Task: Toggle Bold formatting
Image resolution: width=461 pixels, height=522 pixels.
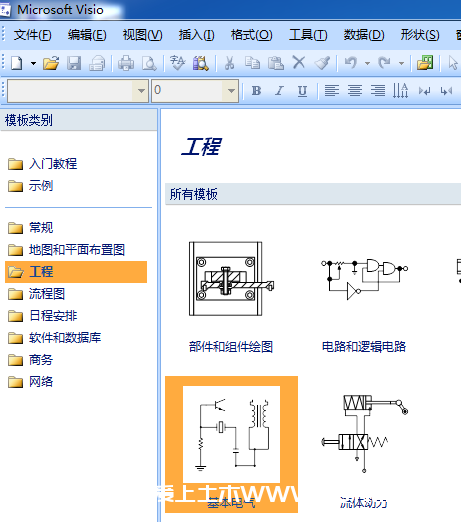Action: click(x=256, y=91)
